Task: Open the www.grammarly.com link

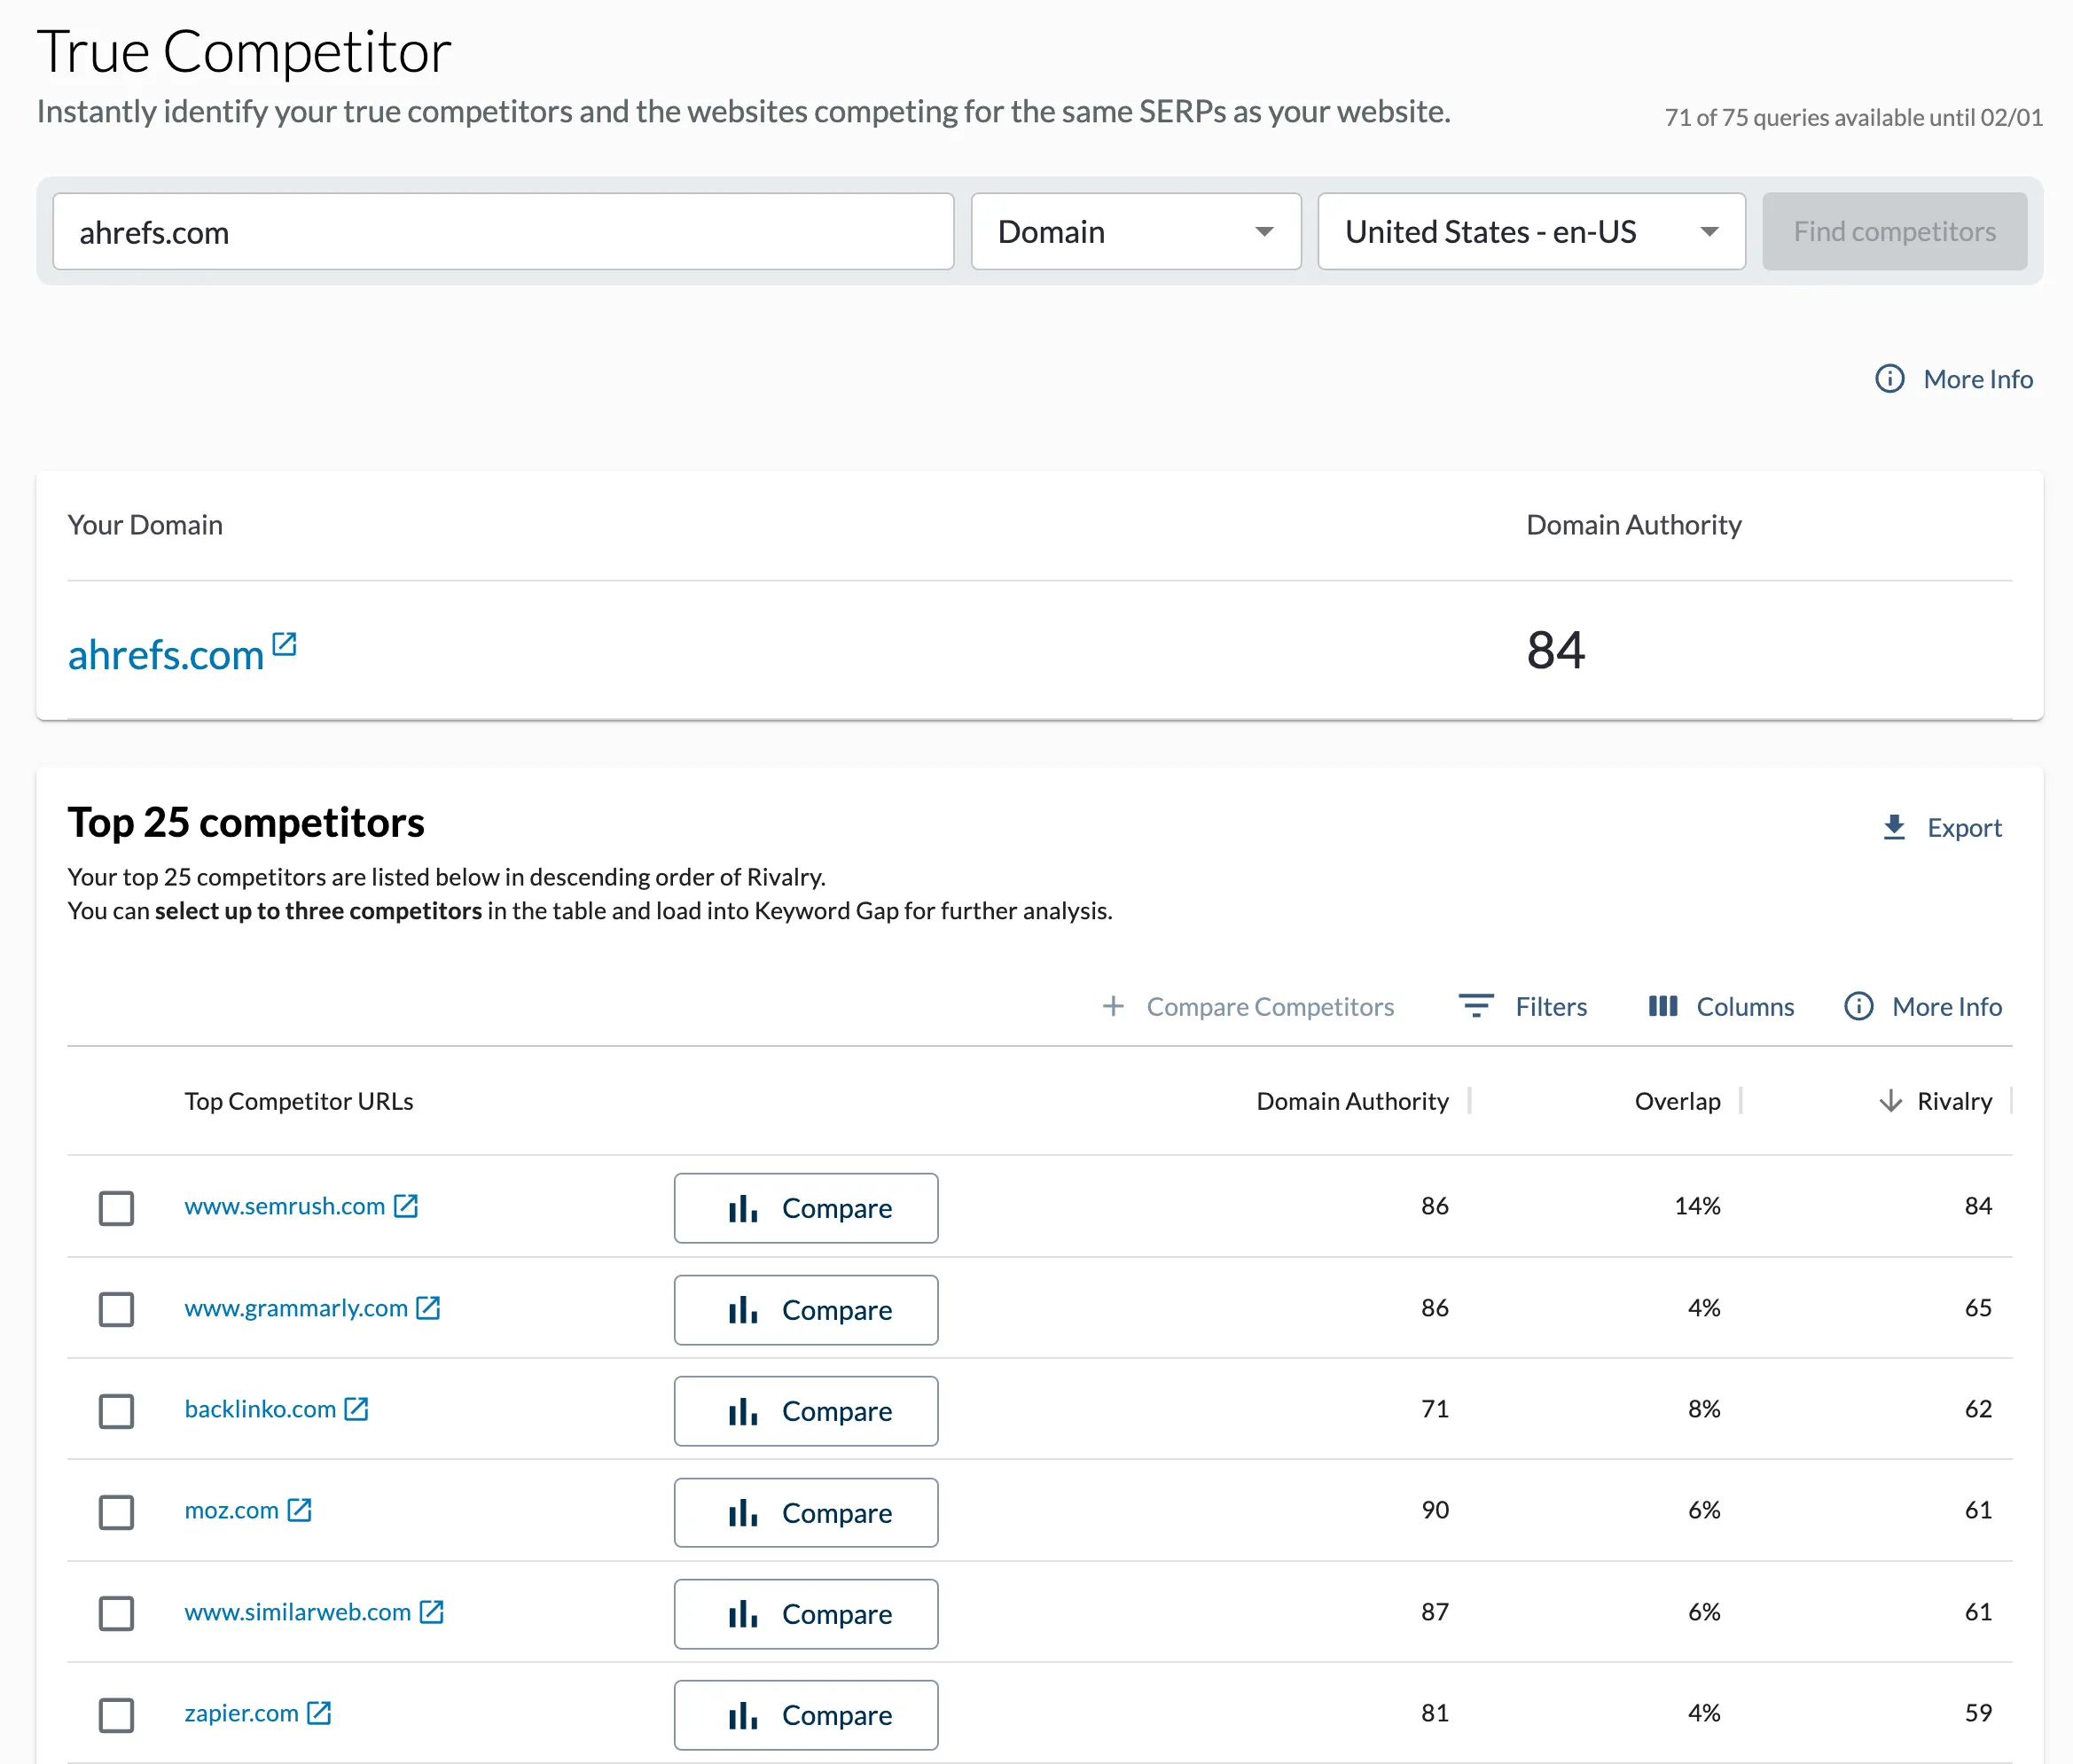Action: [296, 1308]
